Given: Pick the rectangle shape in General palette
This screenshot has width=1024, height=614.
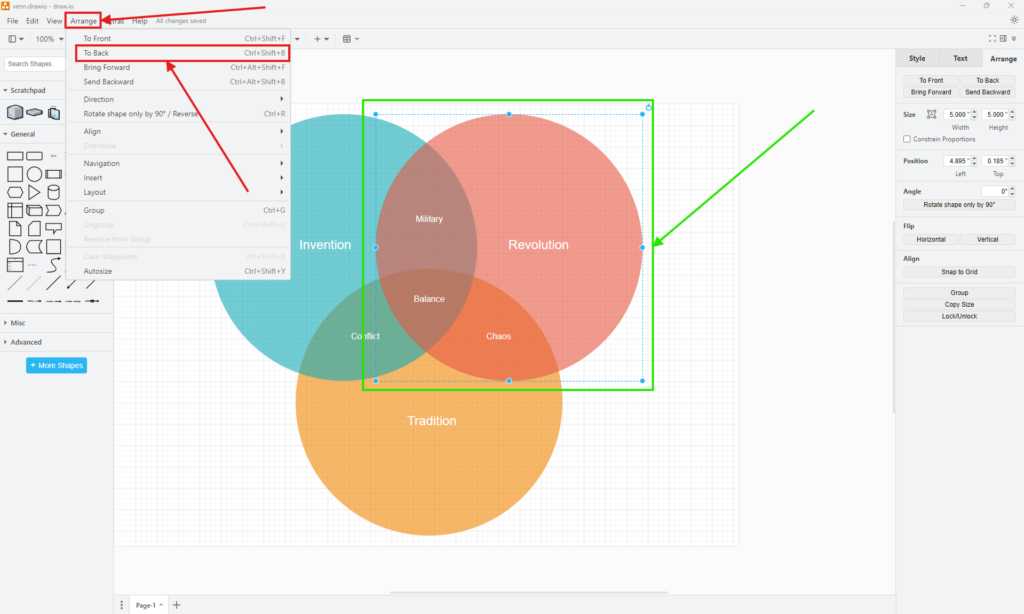Looking at the screenshot, I should (15, 156).
